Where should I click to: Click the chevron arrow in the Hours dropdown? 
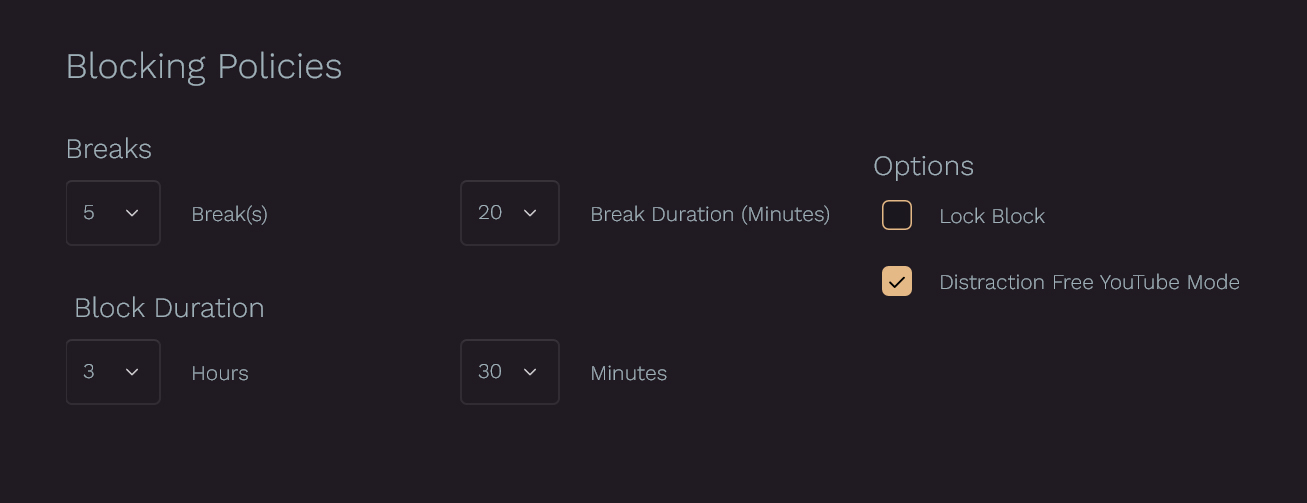[132, 372]
